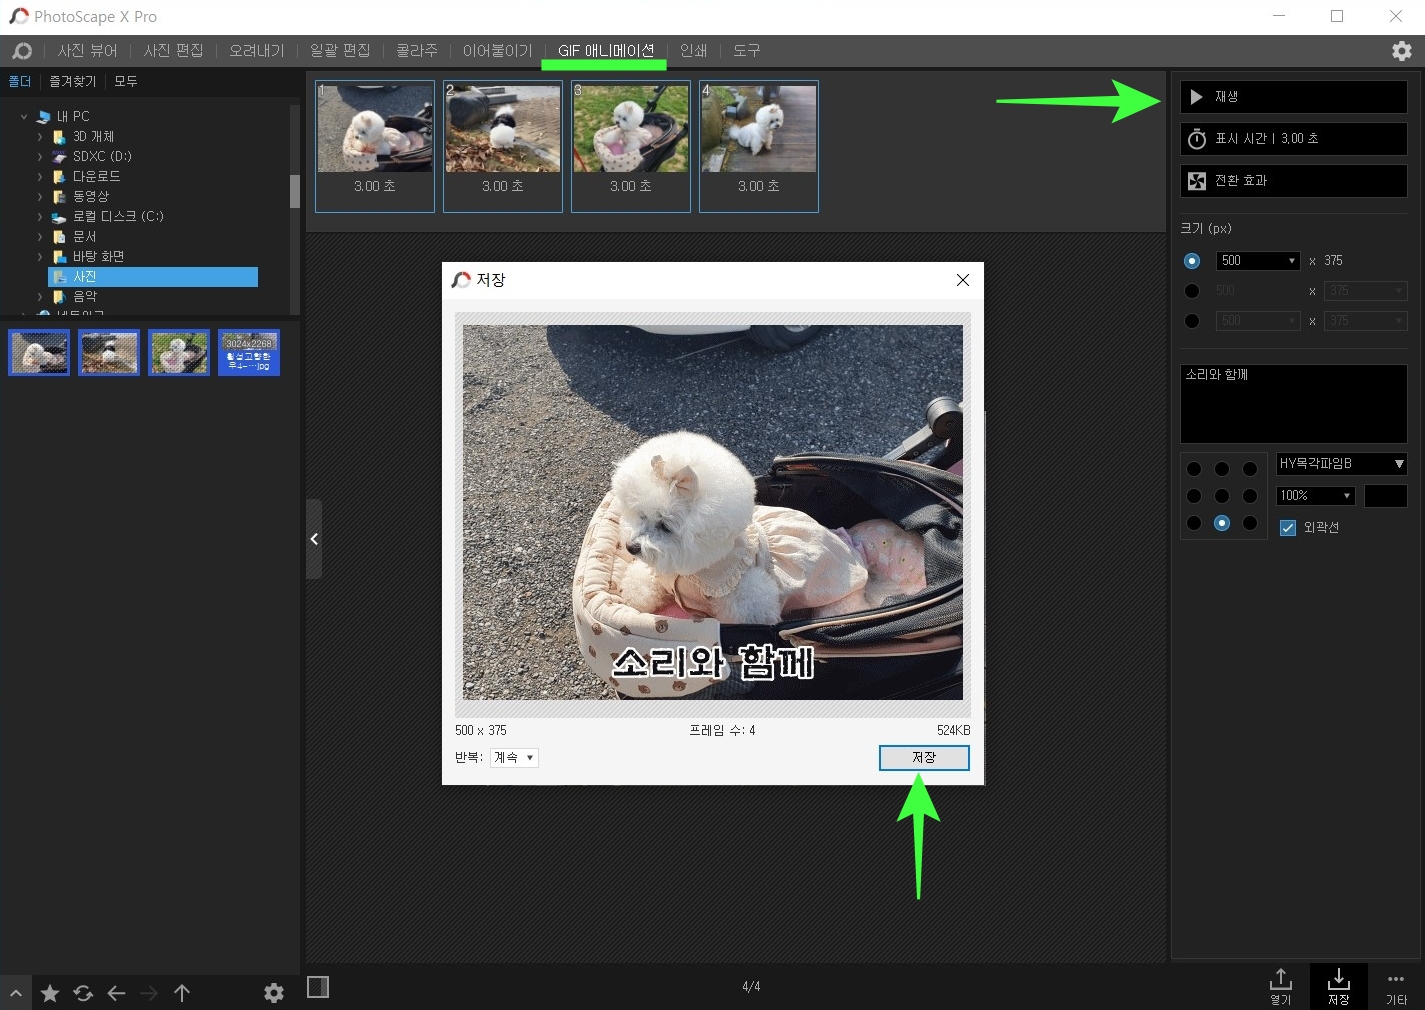Viewport: 1425px width, 1010px height.
Task: Expand the bottom-left chevron up icon
Action: tap(16, 993)
